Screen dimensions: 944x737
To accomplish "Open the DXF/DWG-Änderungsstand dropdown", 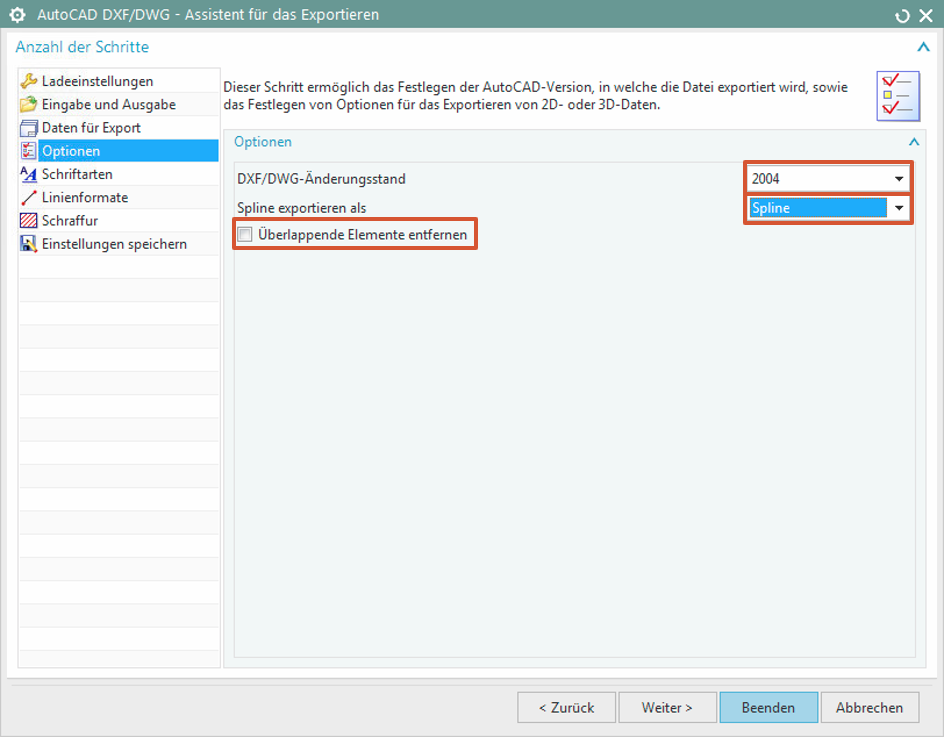I will click(898, 179).
